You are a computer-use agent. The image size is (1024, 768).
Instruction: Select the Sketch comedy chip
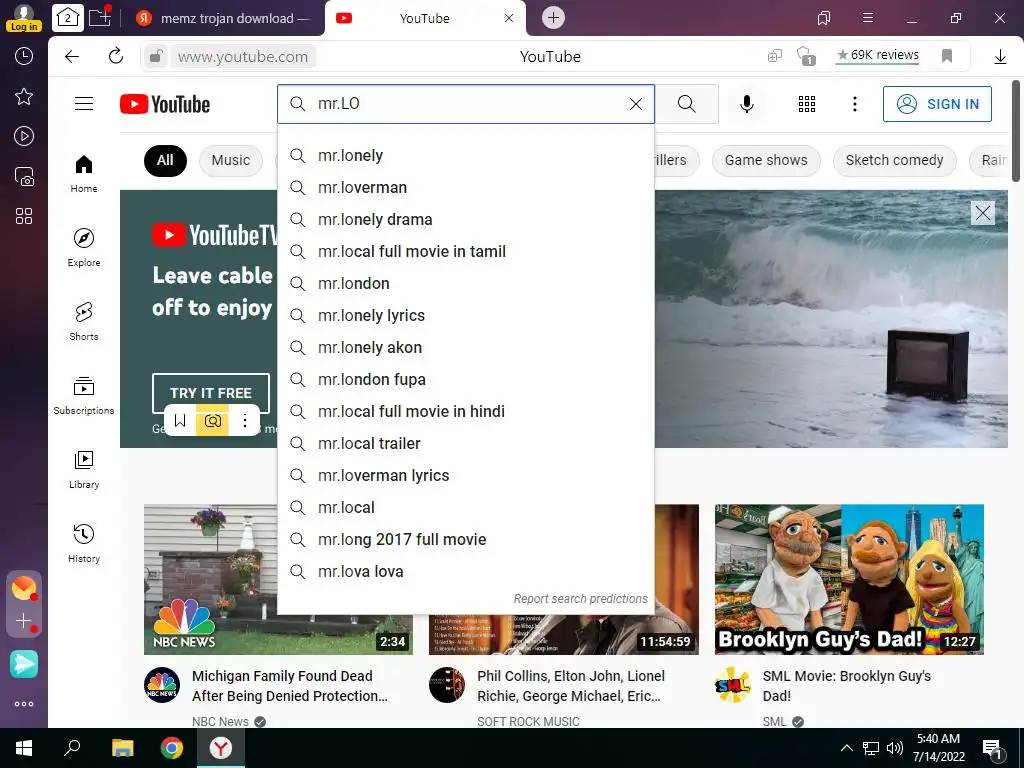[894, 161]
